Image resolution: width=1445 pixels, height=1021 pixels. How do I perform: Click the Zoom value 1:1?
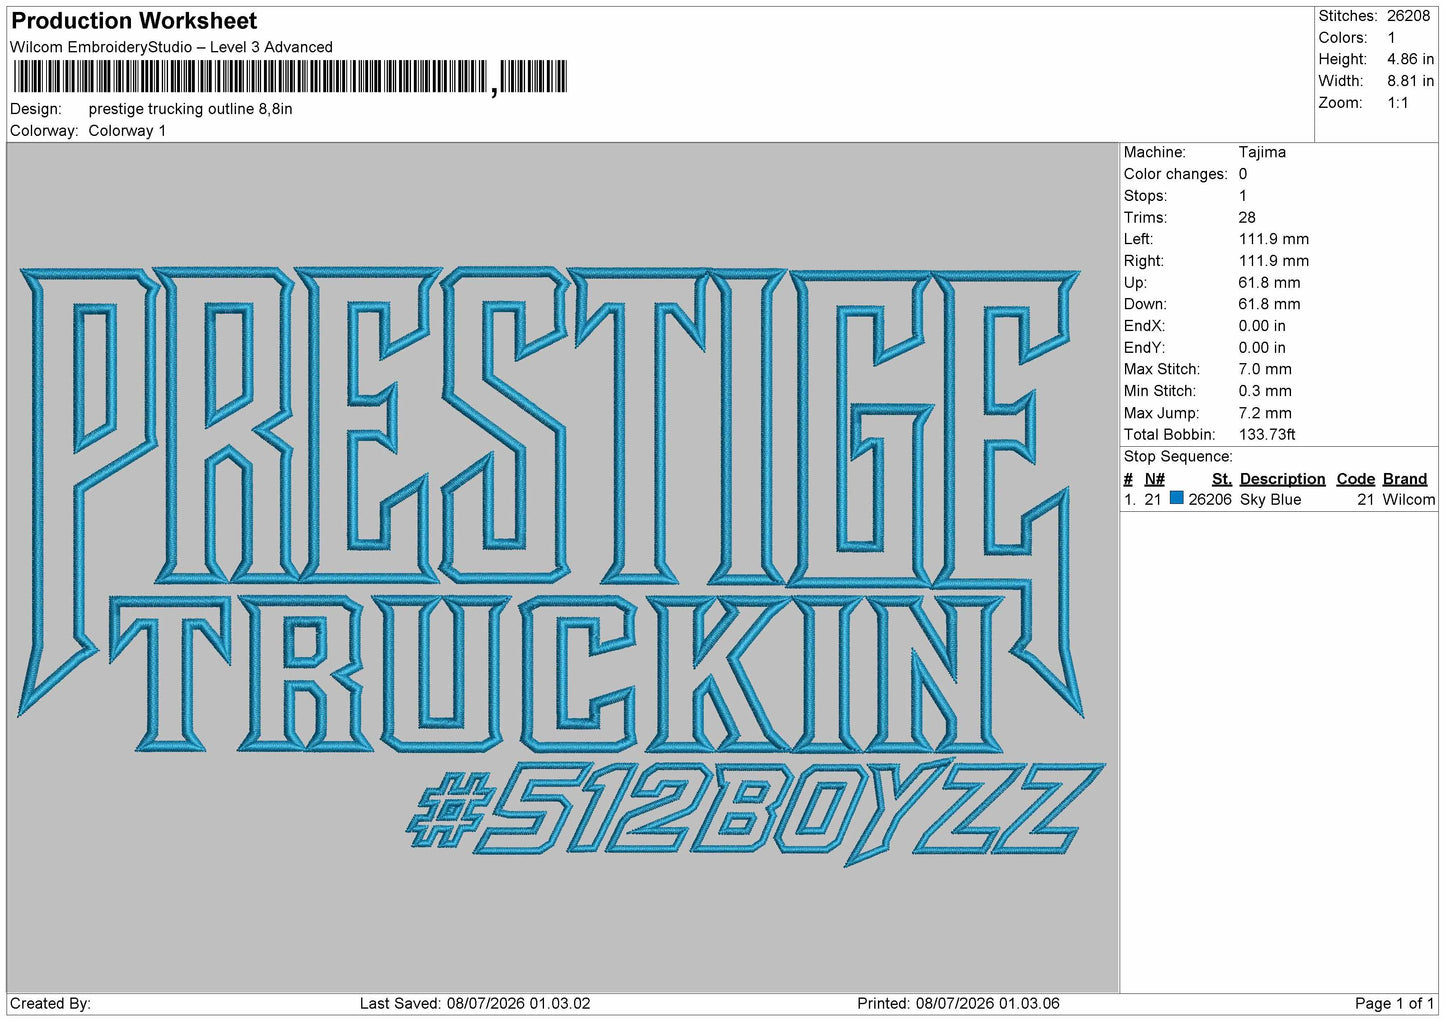[1397, 103]
